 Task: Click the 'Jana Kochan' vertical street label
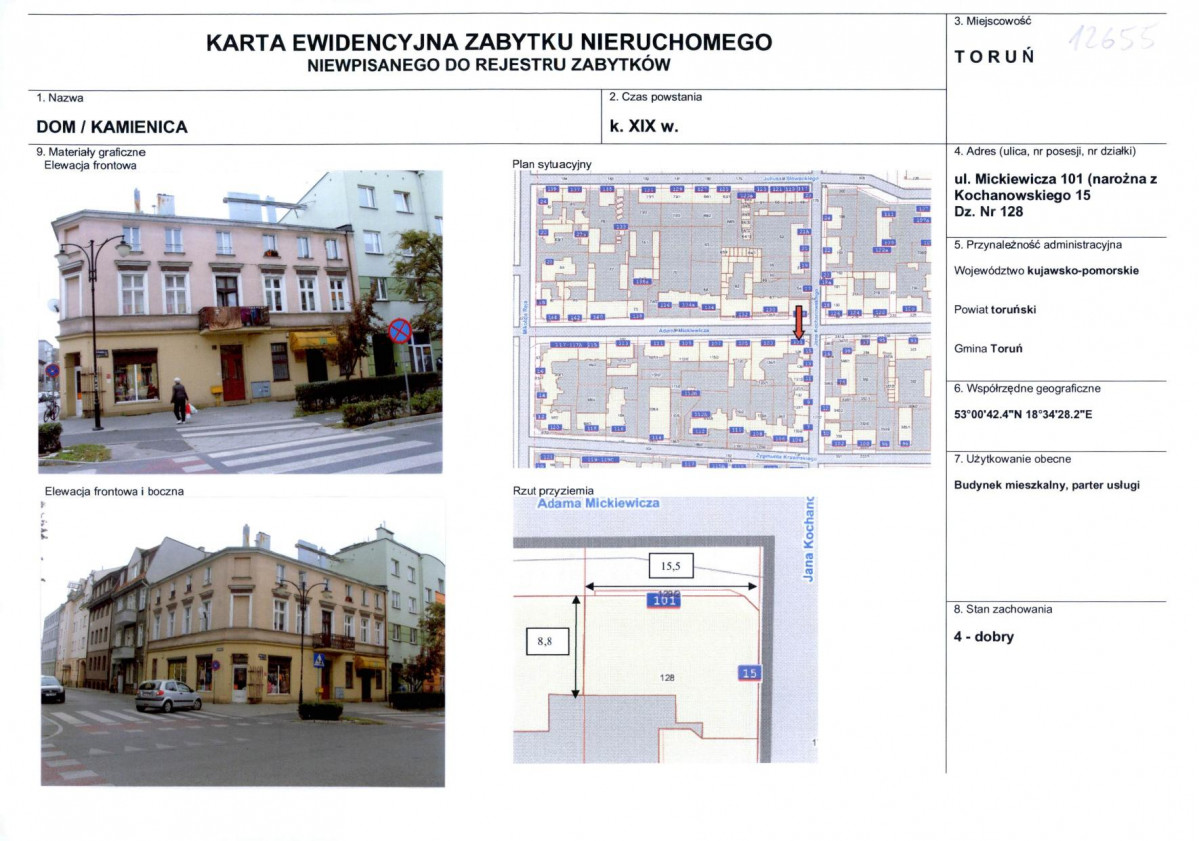[x=809, y=539]
